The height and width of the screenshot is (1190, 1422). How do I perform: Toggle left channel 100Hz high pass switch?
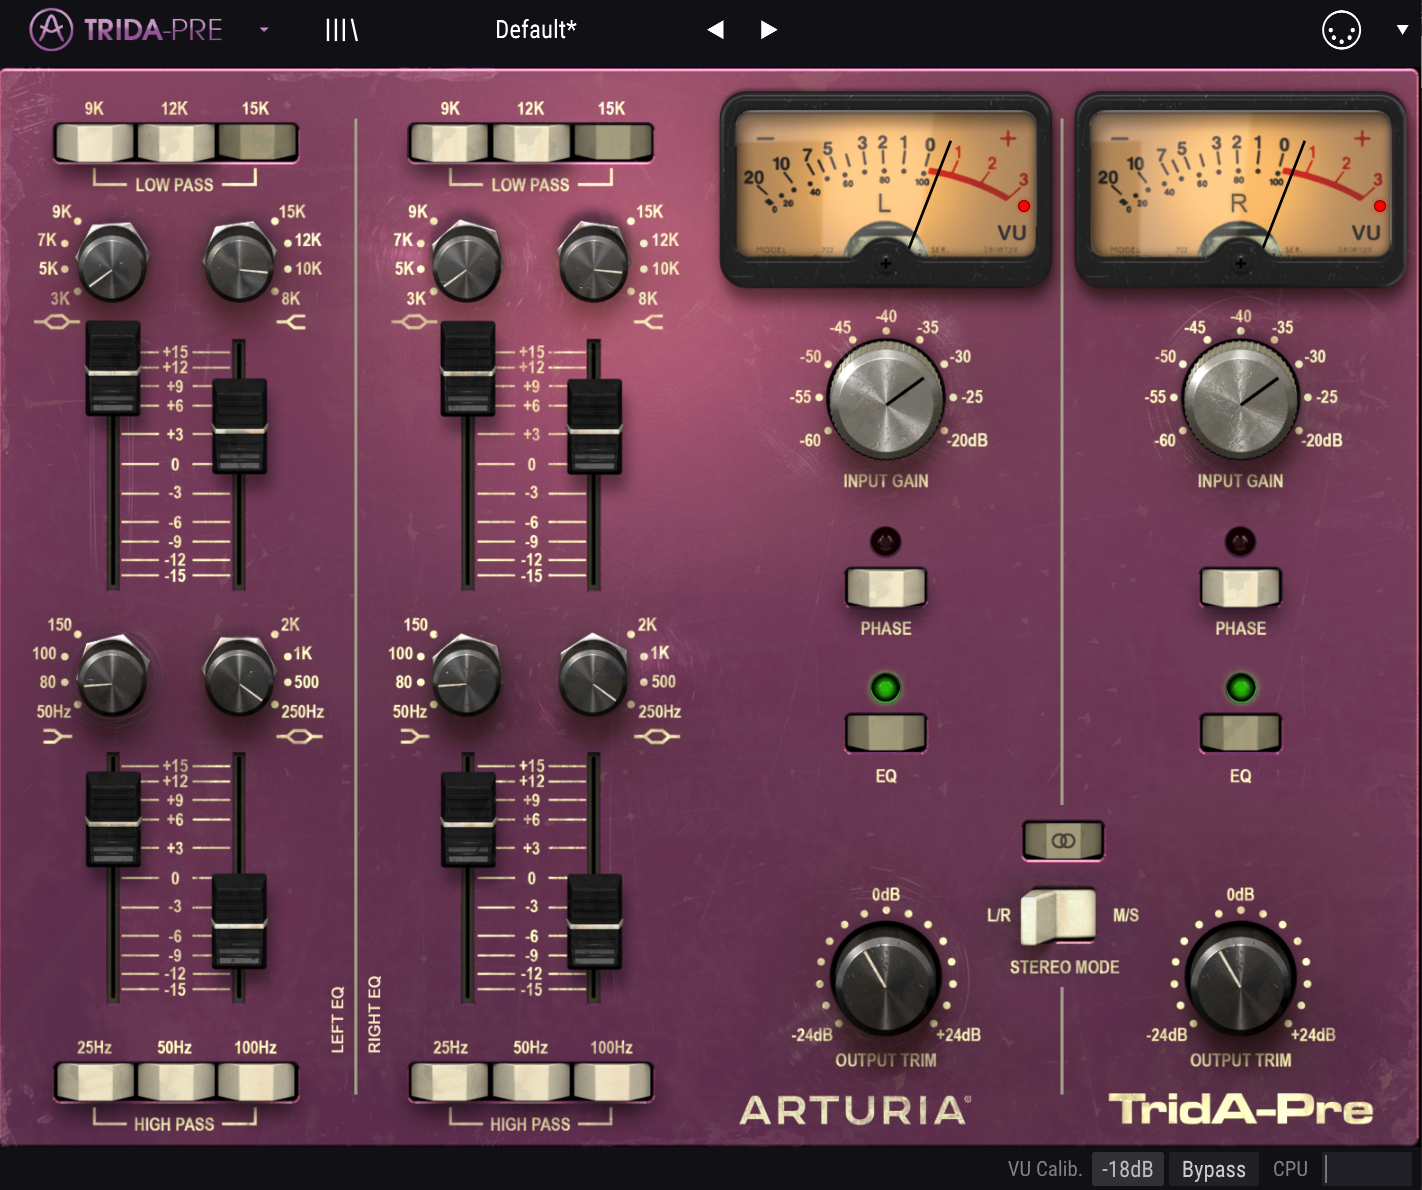[256, 1082]
